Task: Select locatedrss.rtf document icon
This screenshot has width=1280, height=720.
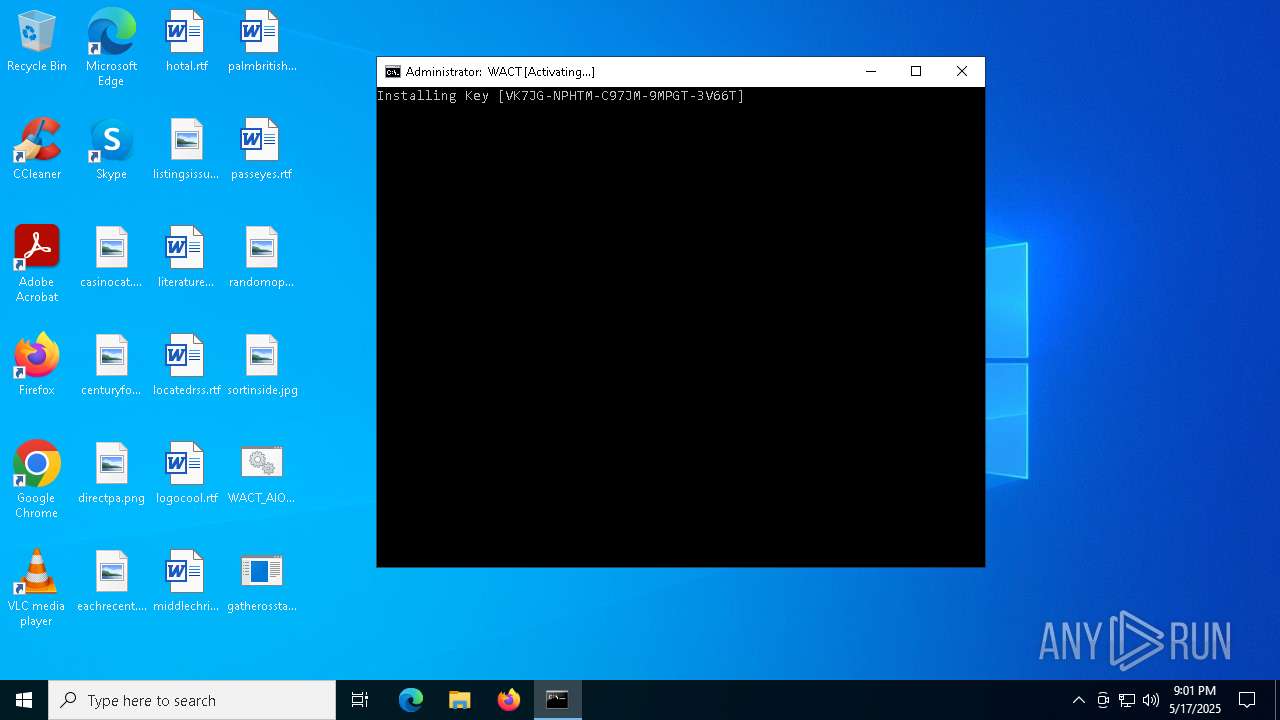Action: (186, 366)
